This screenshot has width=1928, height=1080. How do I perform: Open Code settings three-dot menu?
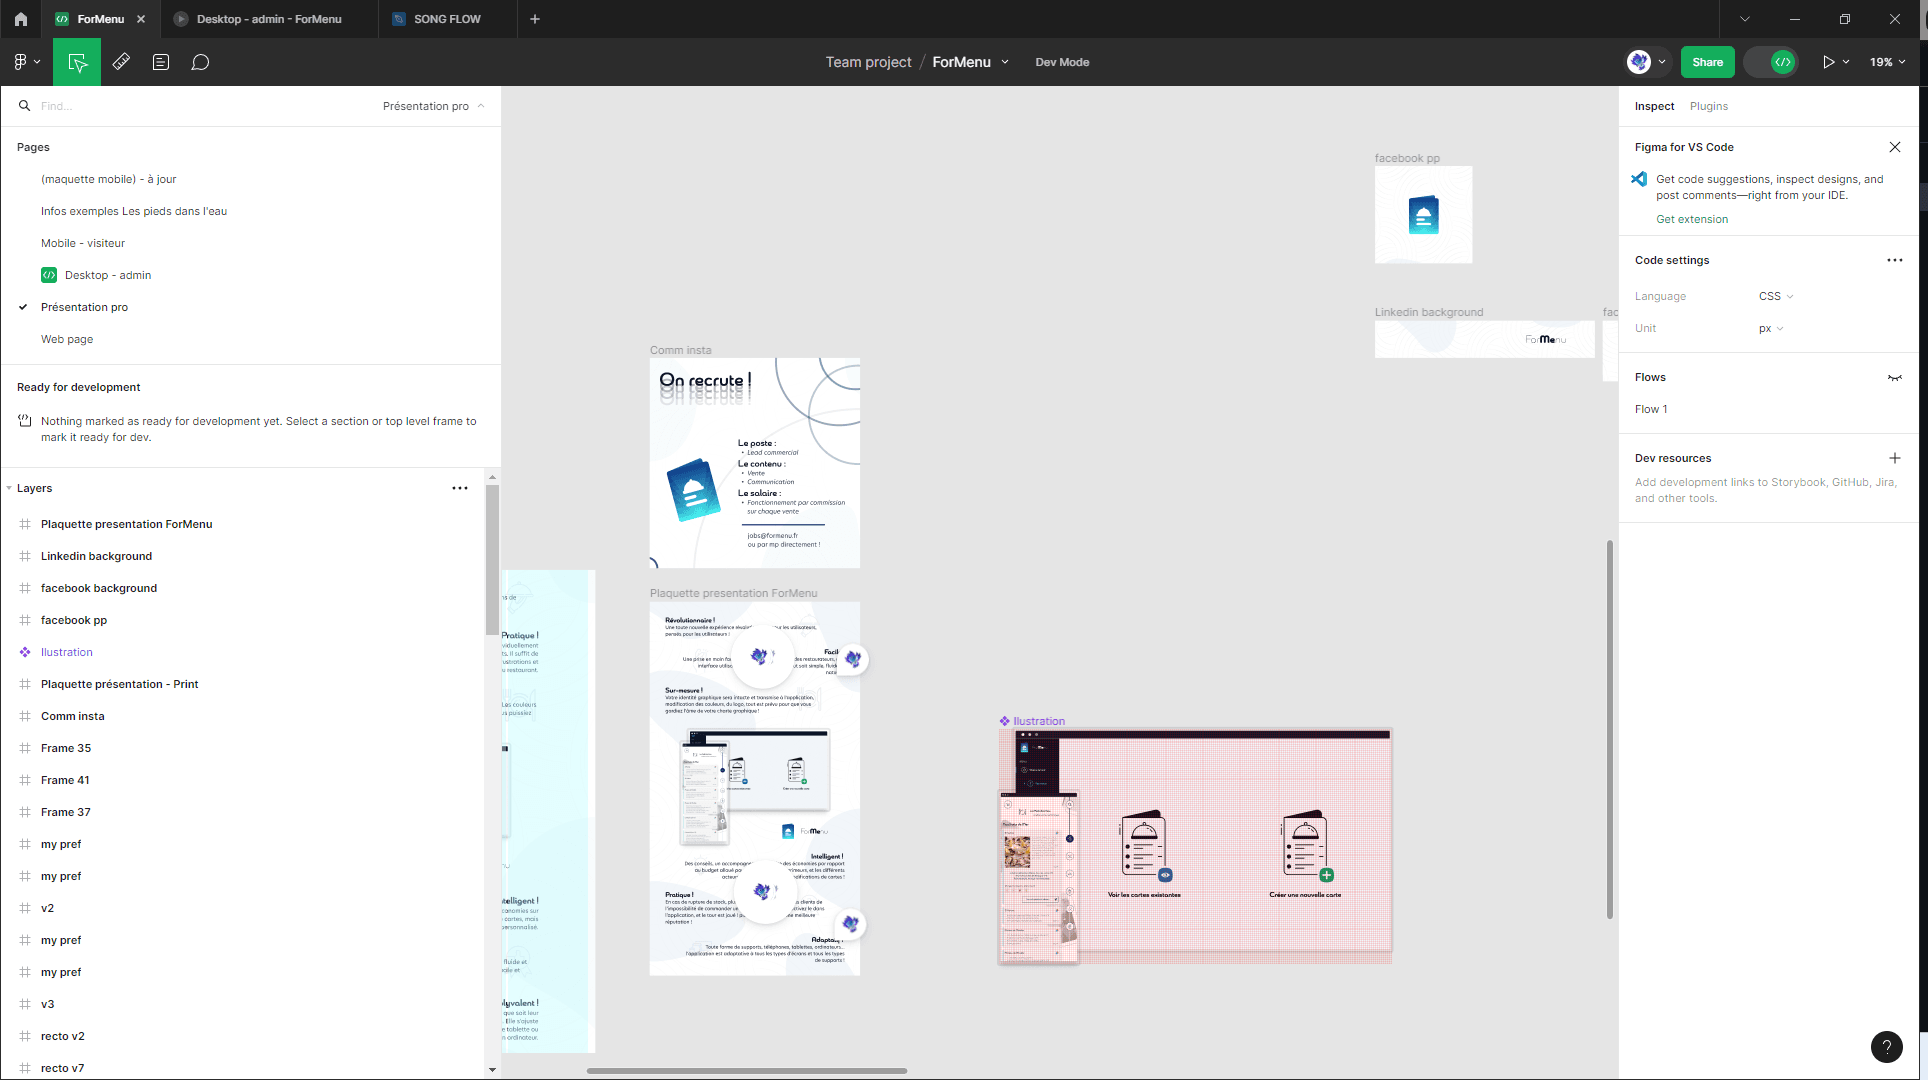point(1894,260)
